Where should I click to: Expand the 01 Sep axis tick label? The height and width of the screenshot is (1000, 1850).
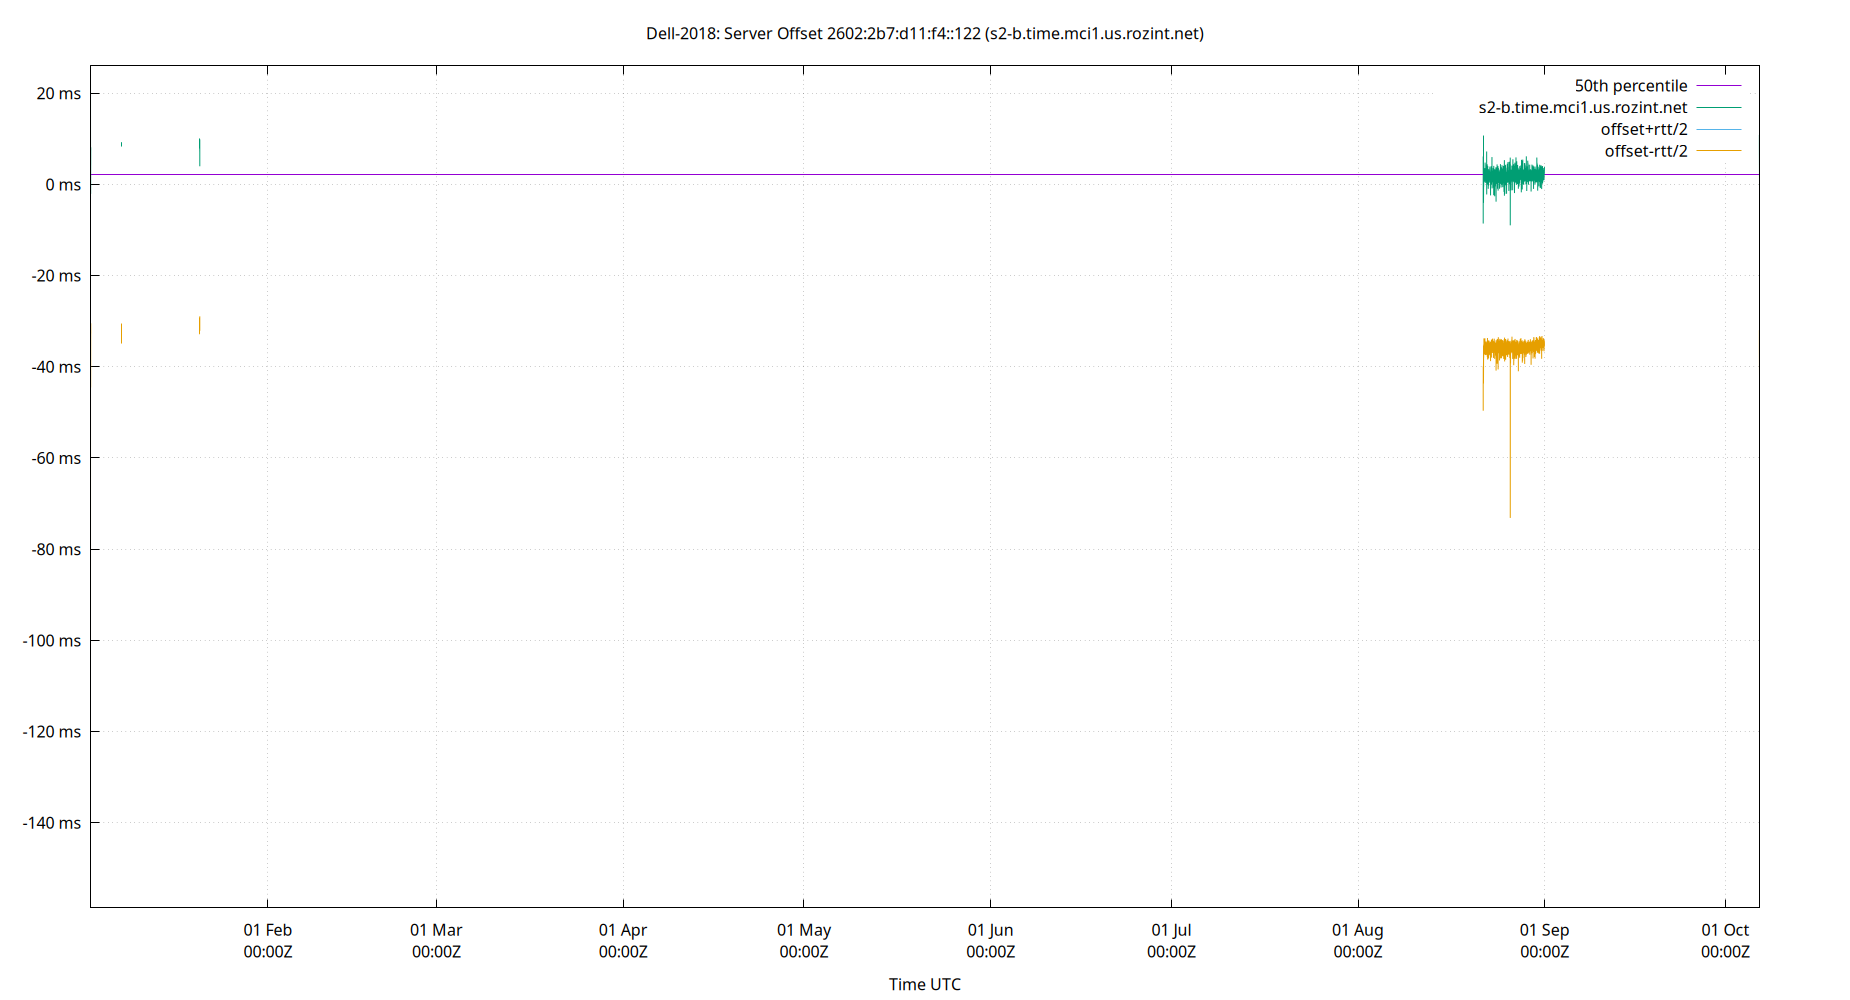pyautogui.click(x=1544, y=930)
